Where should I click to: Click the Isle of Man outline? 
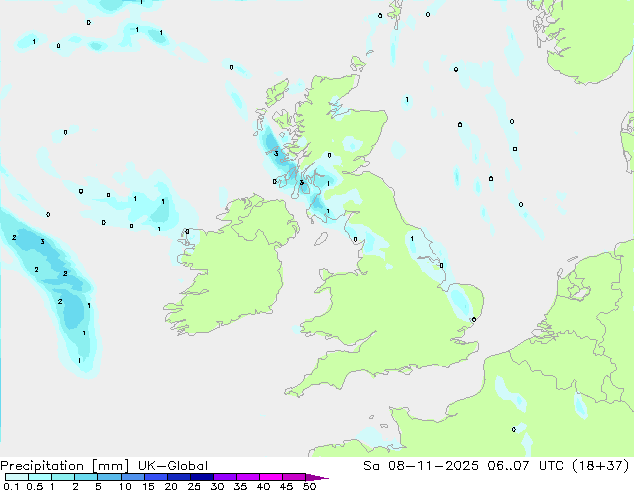(321, 239)
